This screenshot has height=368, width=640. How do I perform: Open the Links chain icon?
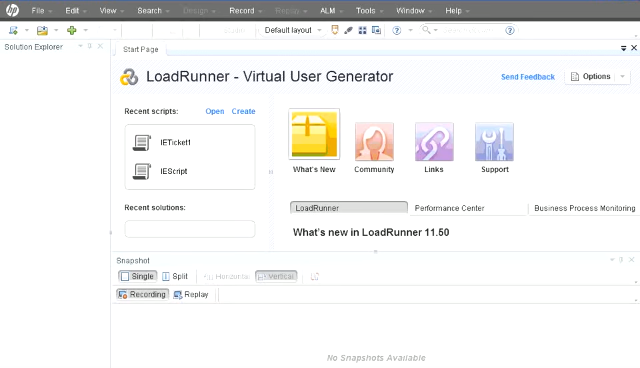(x=434, y=142)
